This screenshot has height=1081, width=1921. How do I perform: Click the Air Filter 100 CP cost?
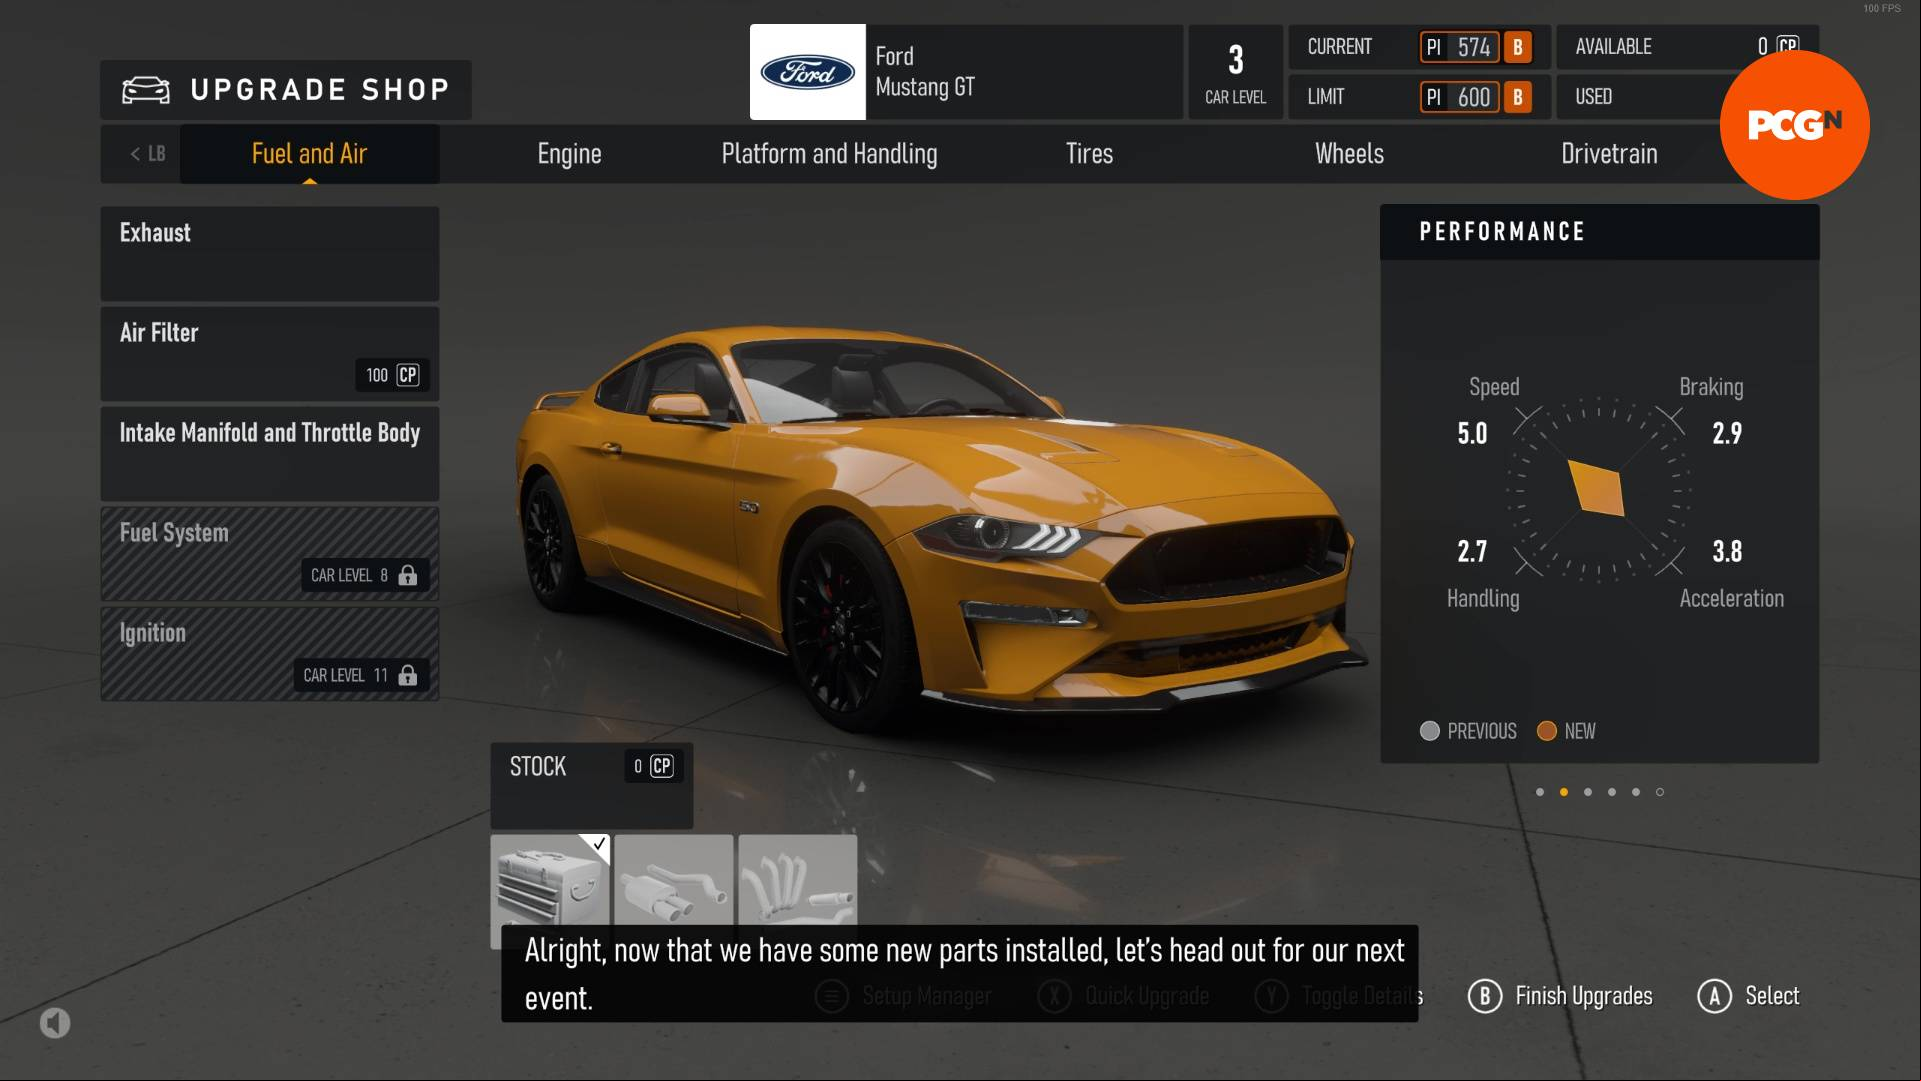(392, 375)
